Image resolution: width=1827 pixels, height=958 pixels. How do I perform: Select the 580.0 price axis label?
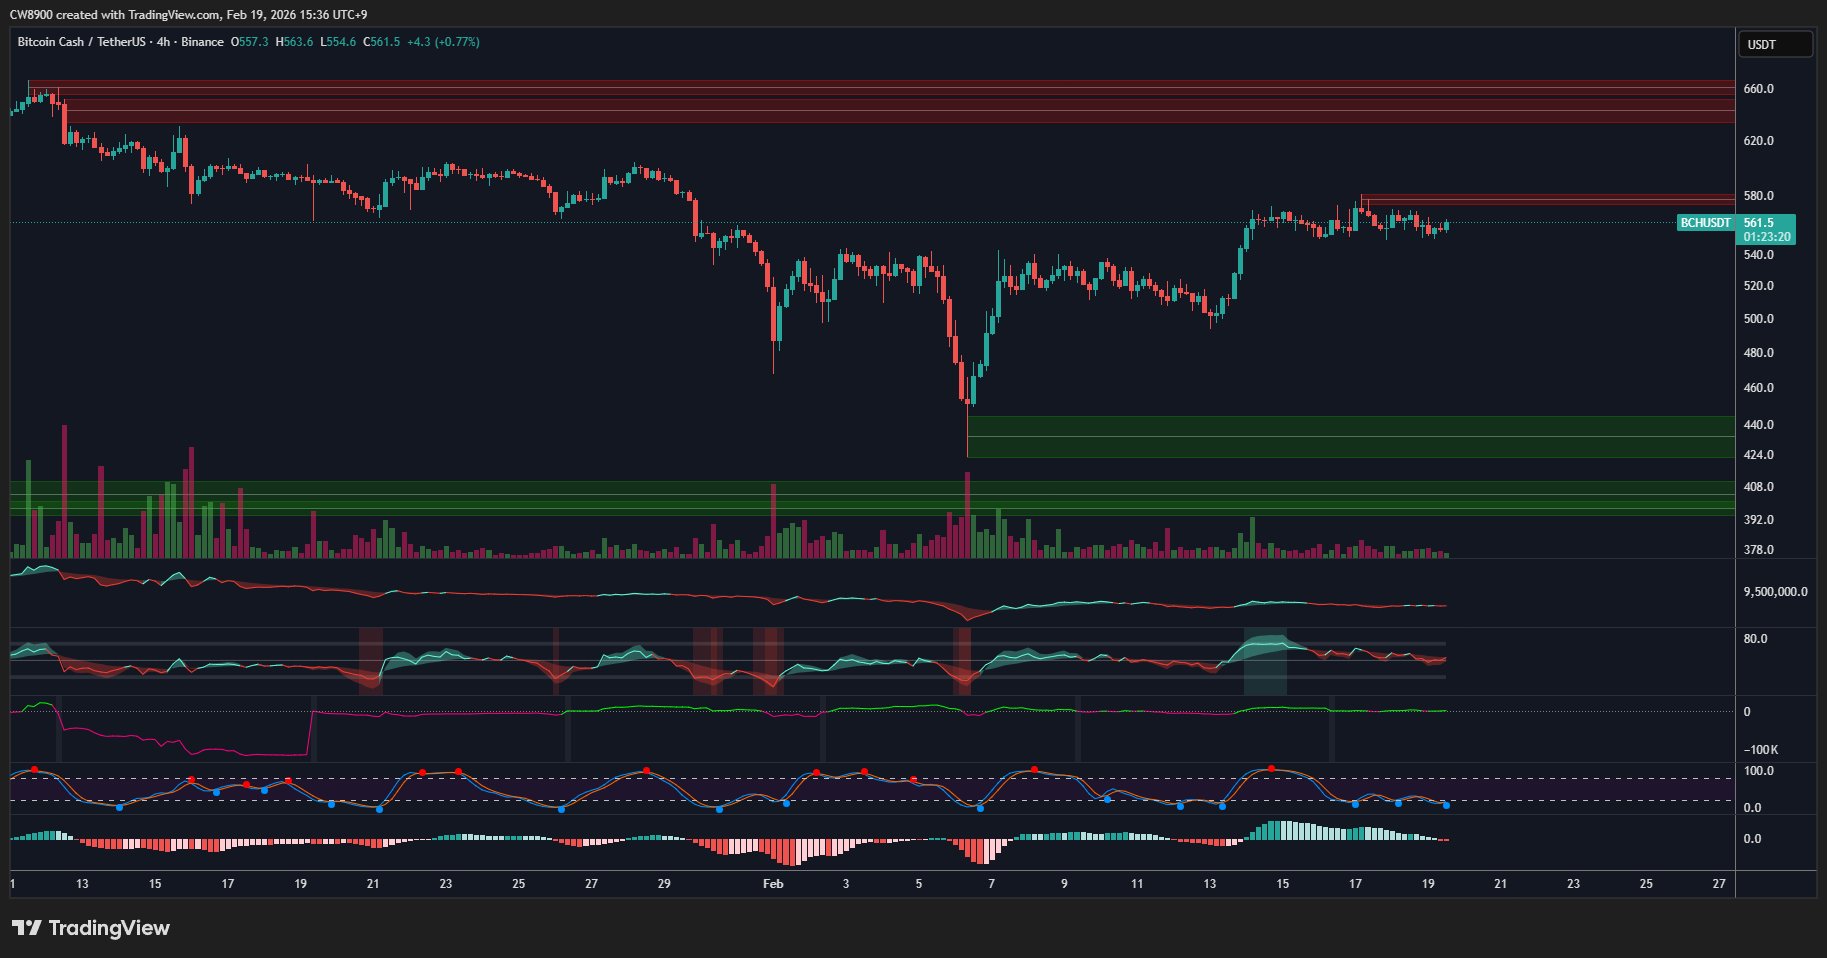[x=1758, y=196]
